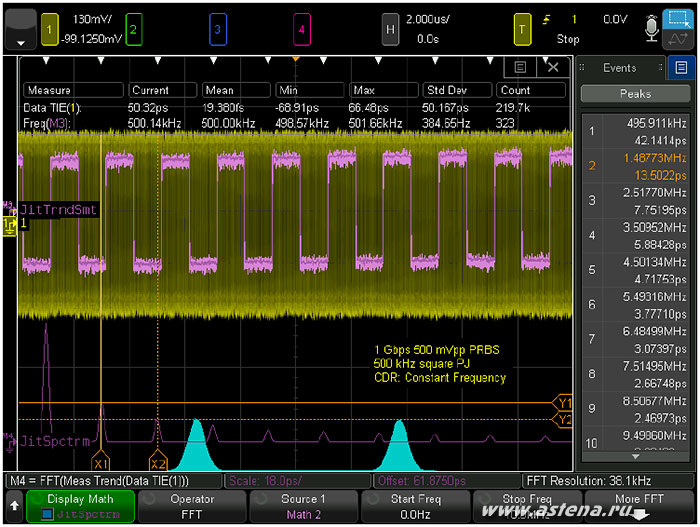The height and width of the screenshot is (527, 700).
Task: Click the Current column header
Action: [162, 90]
